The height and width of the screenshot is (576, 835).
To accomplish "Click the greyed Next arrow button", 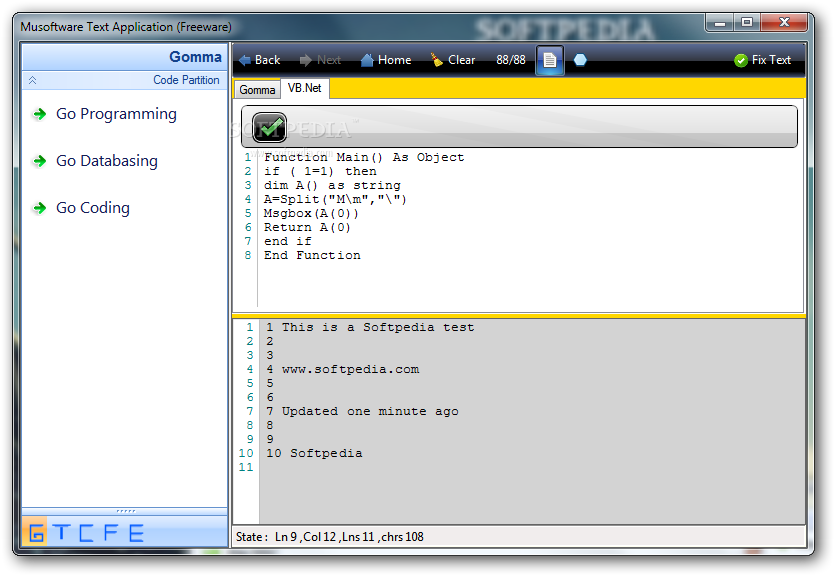I will click(x=320, y=60).
